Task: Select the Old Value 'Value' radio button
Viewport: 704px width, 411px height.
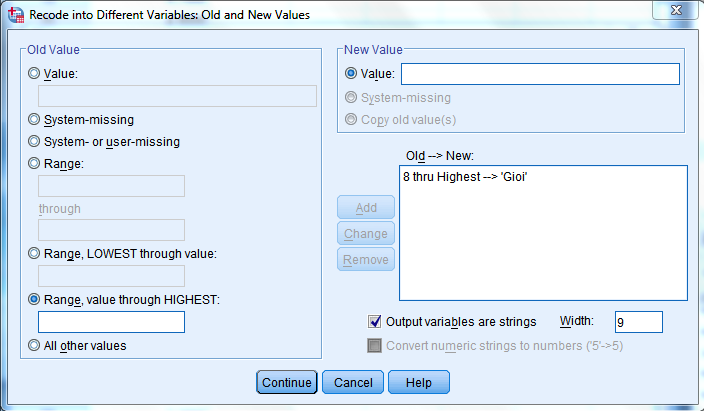Action: click(x=36, y=73)
